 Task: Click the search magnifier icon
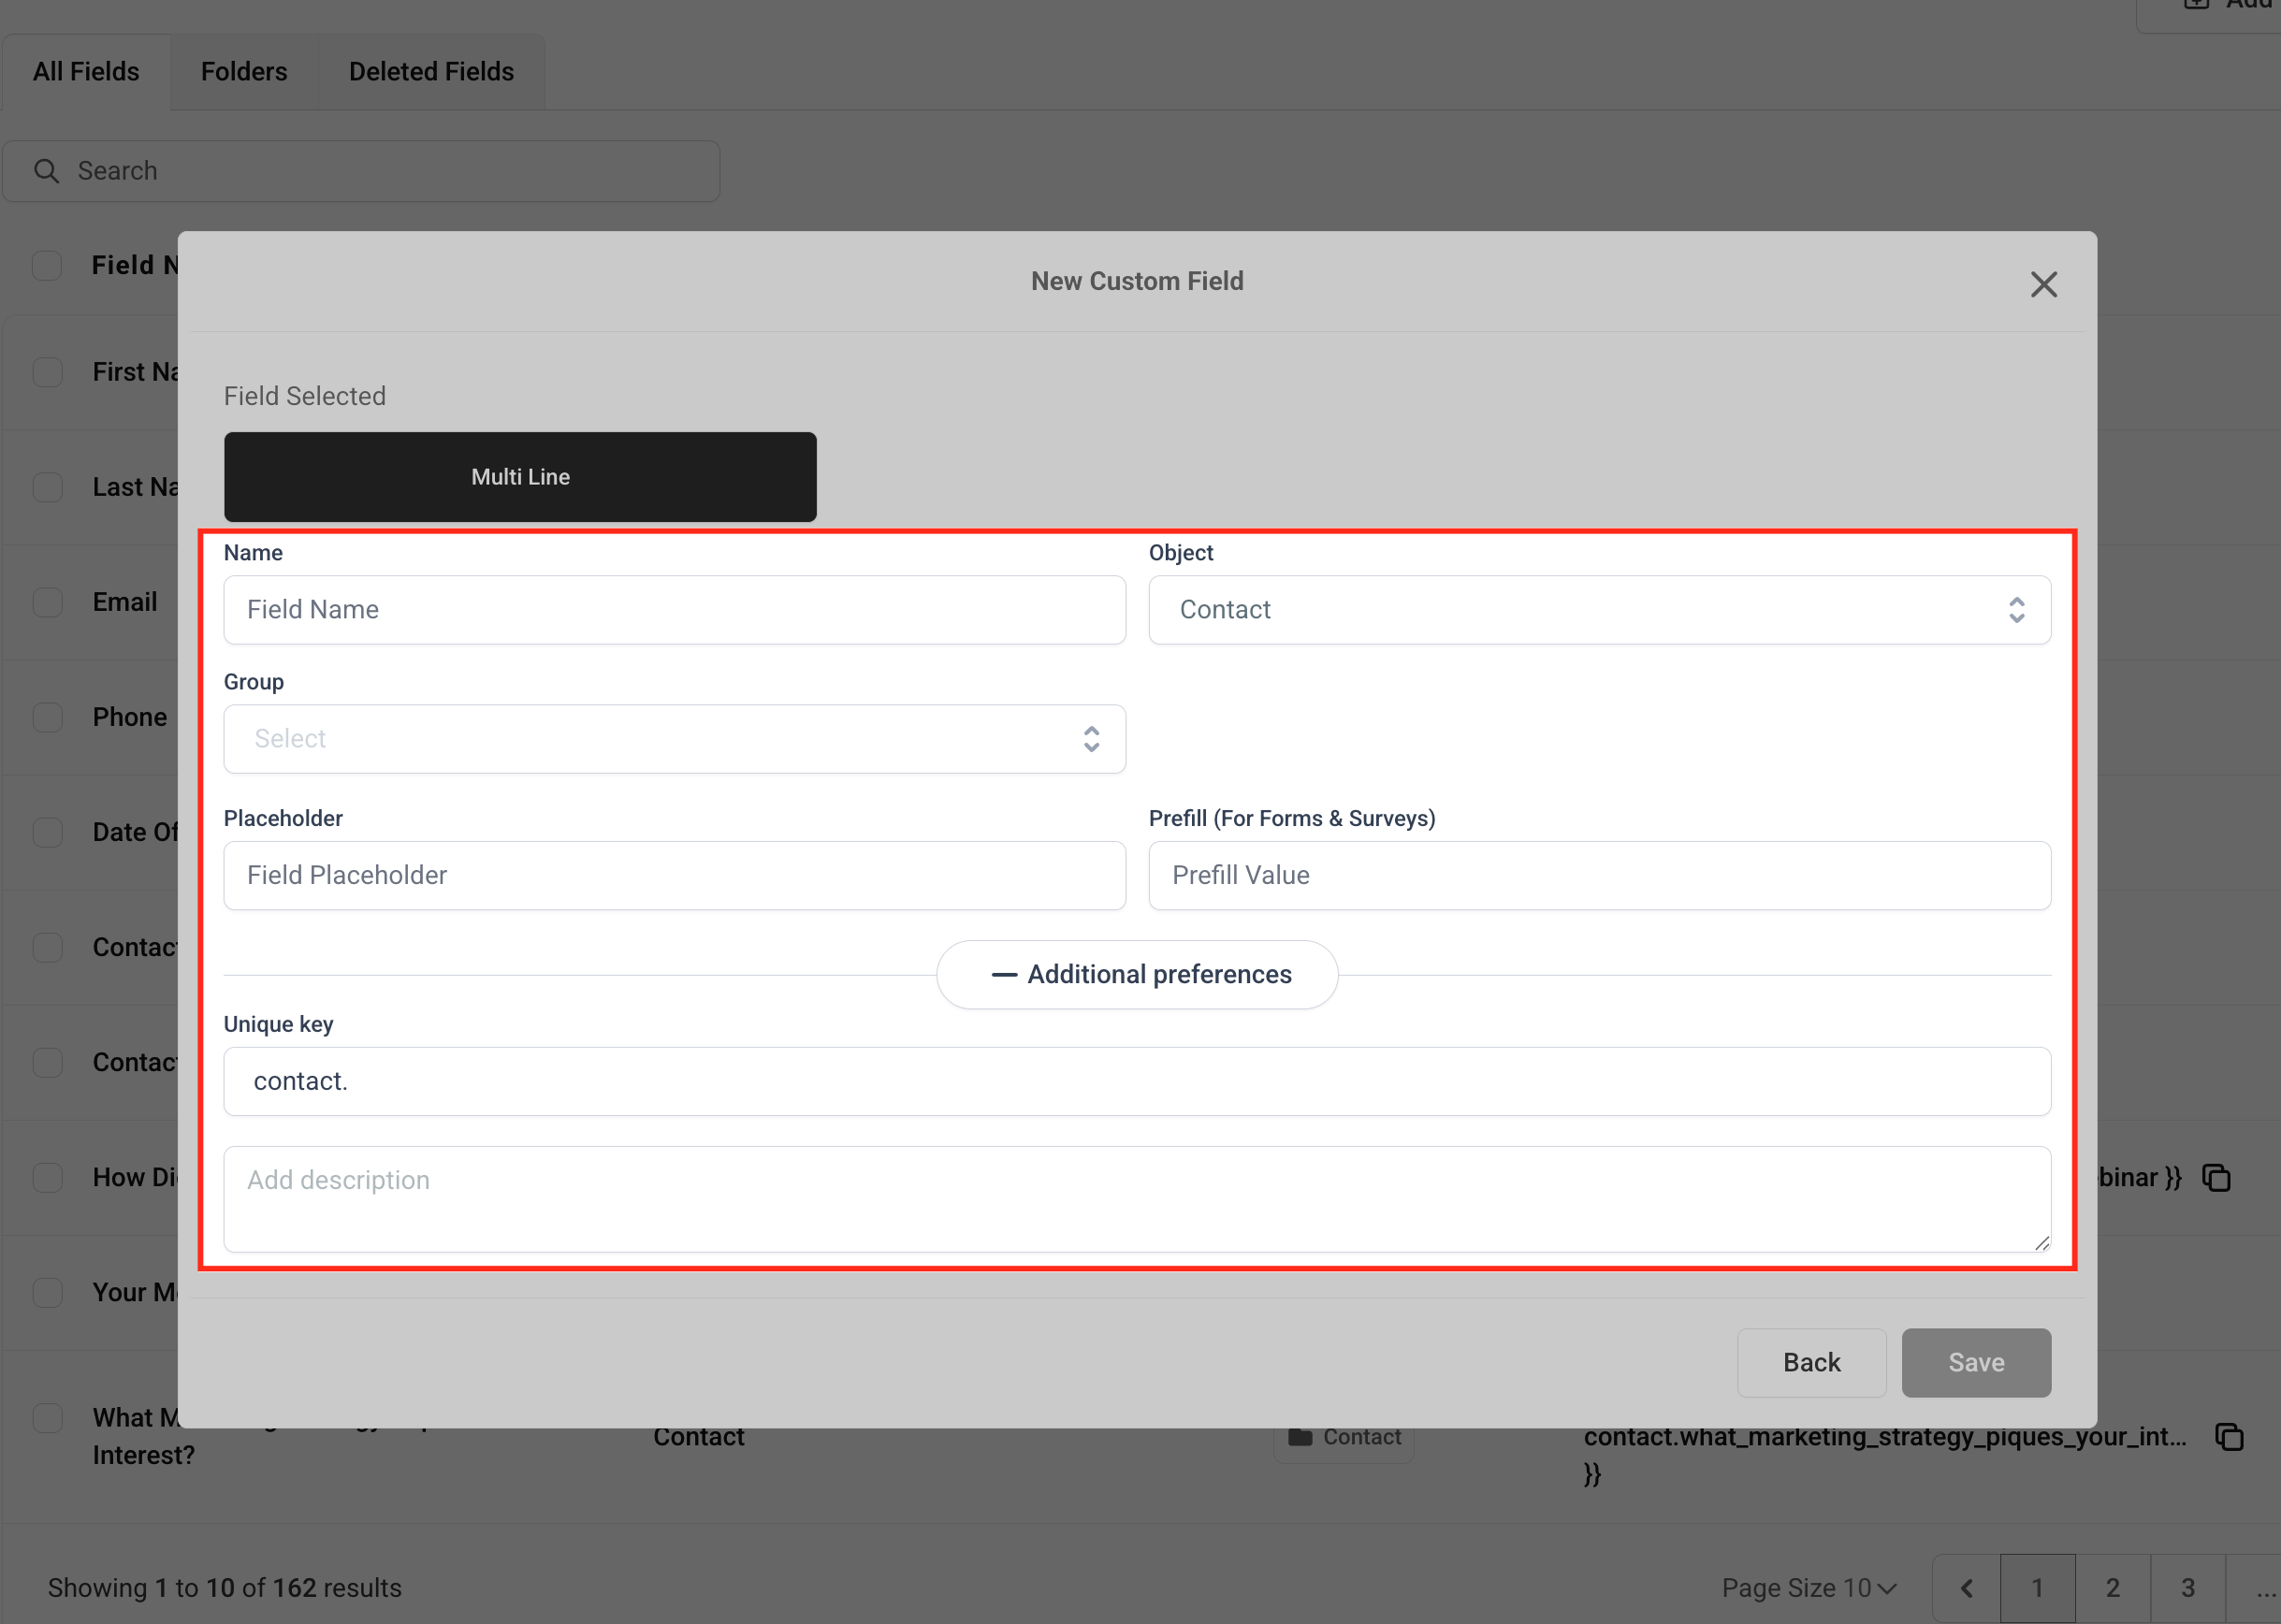[x=46, y=171]
